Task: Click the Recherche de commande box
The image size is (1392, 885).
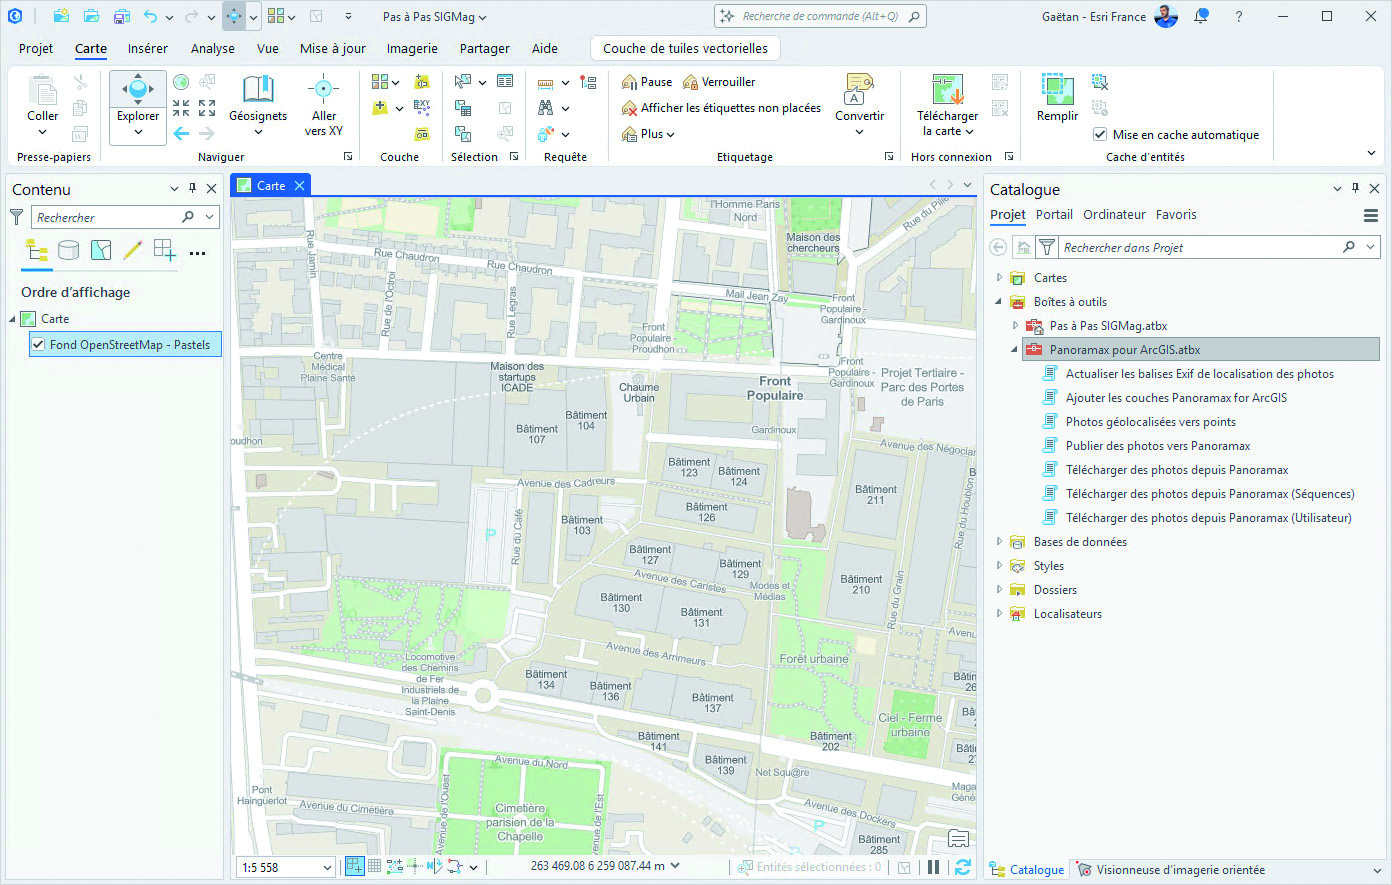Action: [x=820, y=16]
